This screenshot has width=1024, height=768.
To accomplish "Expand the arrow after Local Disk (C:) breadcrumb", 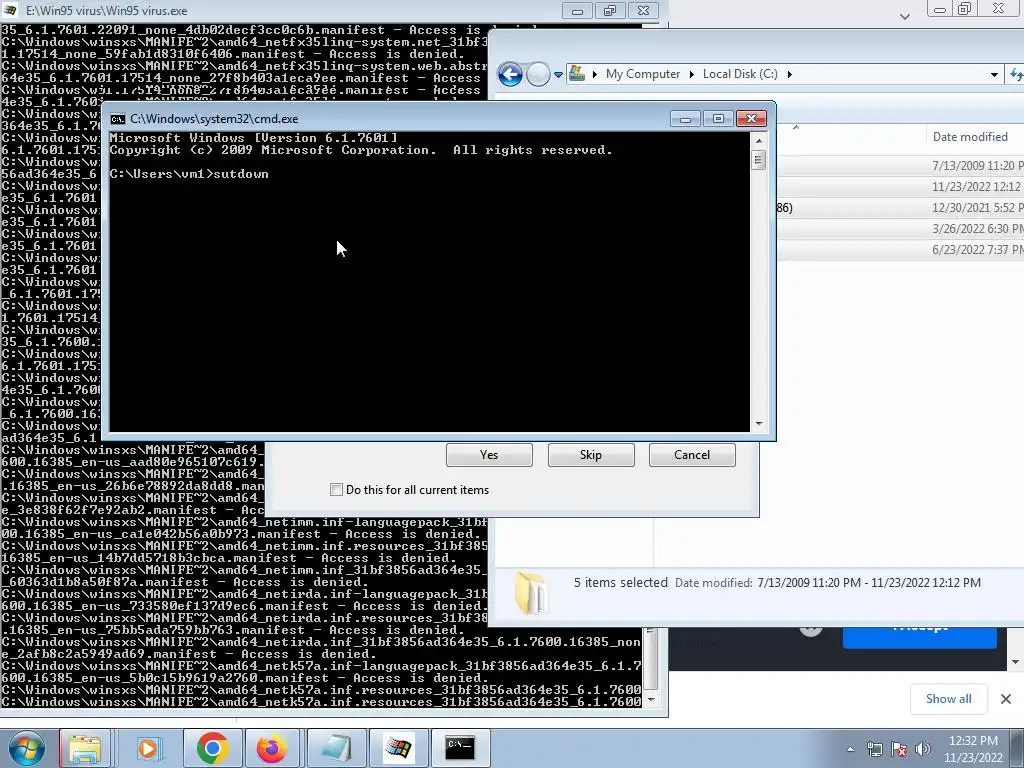I will coord(790,74).
